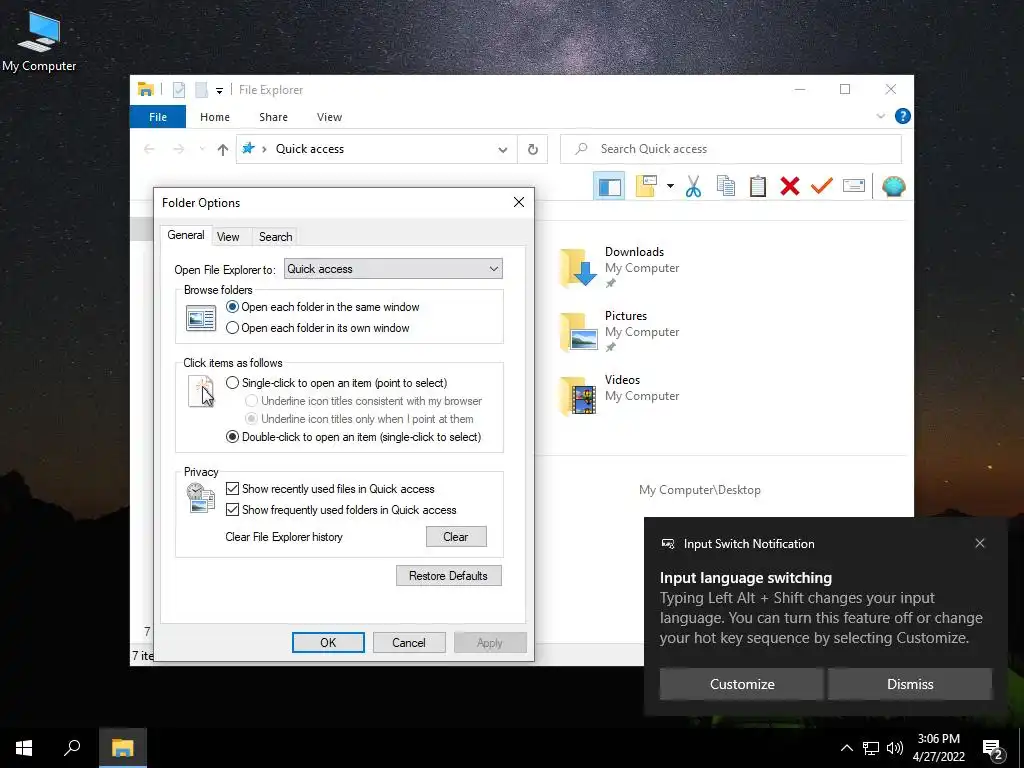Image resolution: width=1024 pixels, height=768 pixels.
Task: Open the View ribbon tab of File Explorer
Action: (x=329, y=117)
